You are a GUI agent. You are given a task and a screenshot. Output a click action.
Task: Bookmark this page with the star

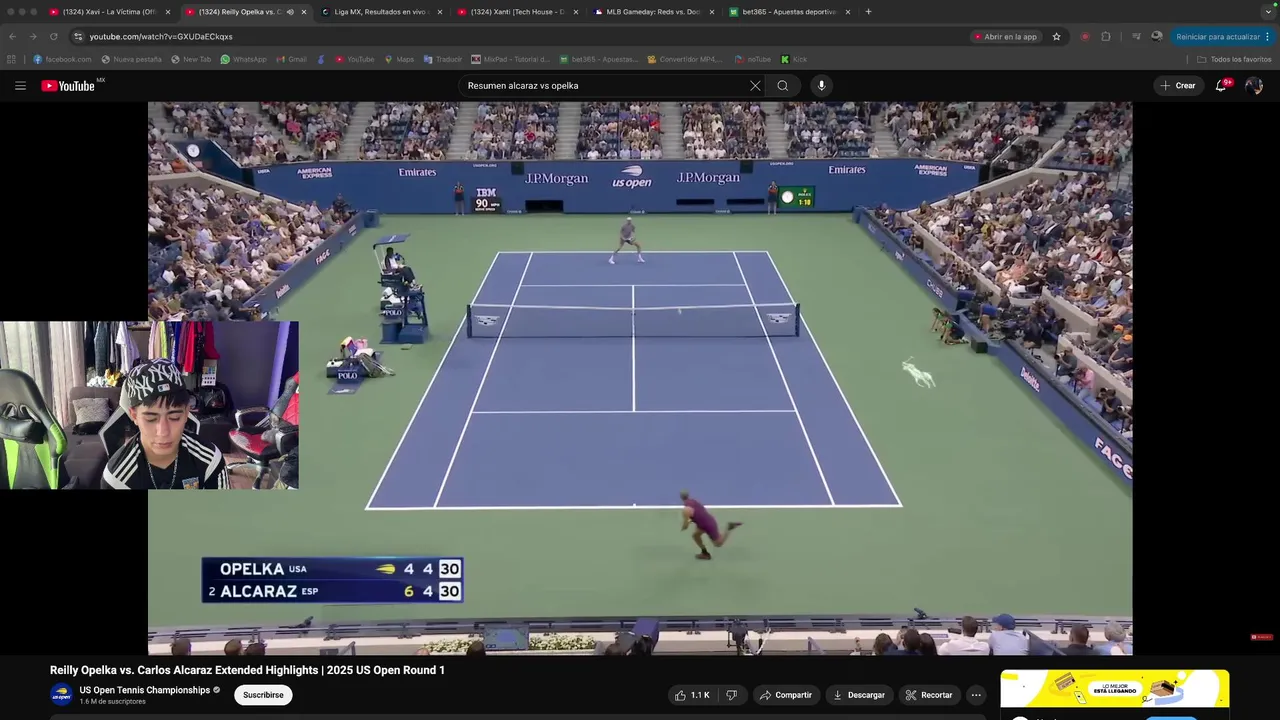1056,37
